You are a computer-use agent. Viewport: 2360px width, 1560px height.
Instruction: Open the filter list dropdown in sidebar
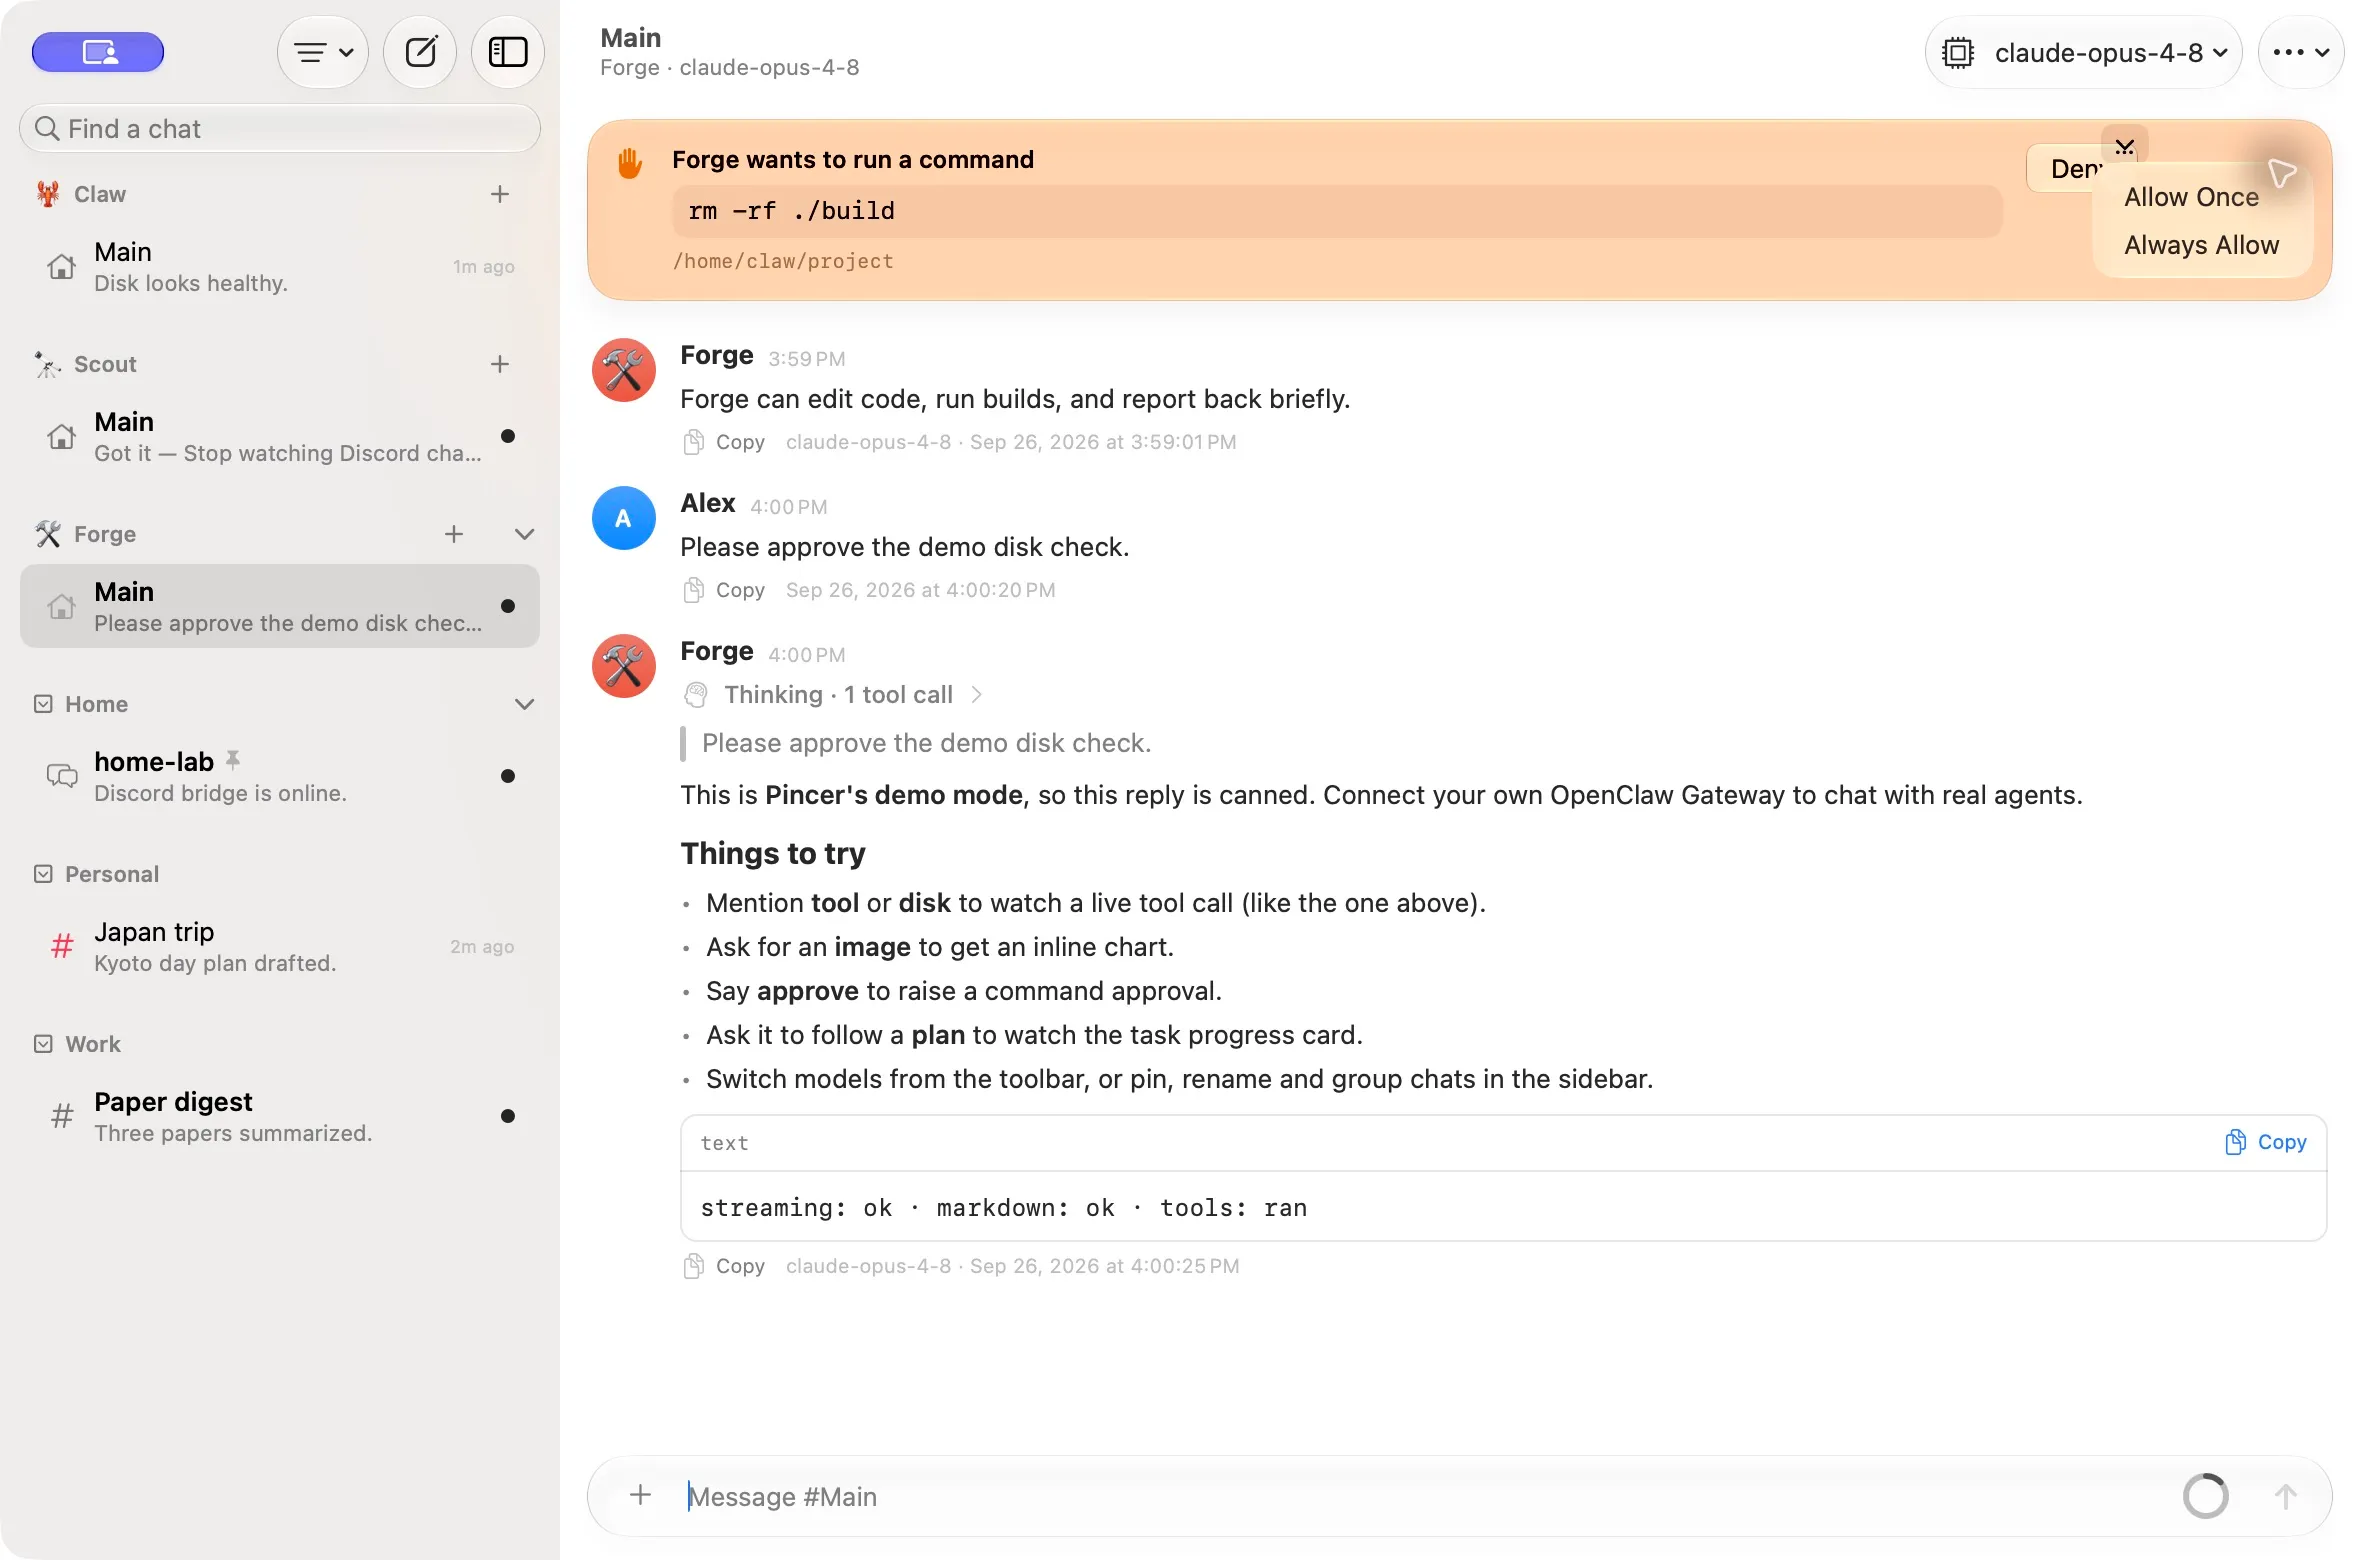[323, 52]
